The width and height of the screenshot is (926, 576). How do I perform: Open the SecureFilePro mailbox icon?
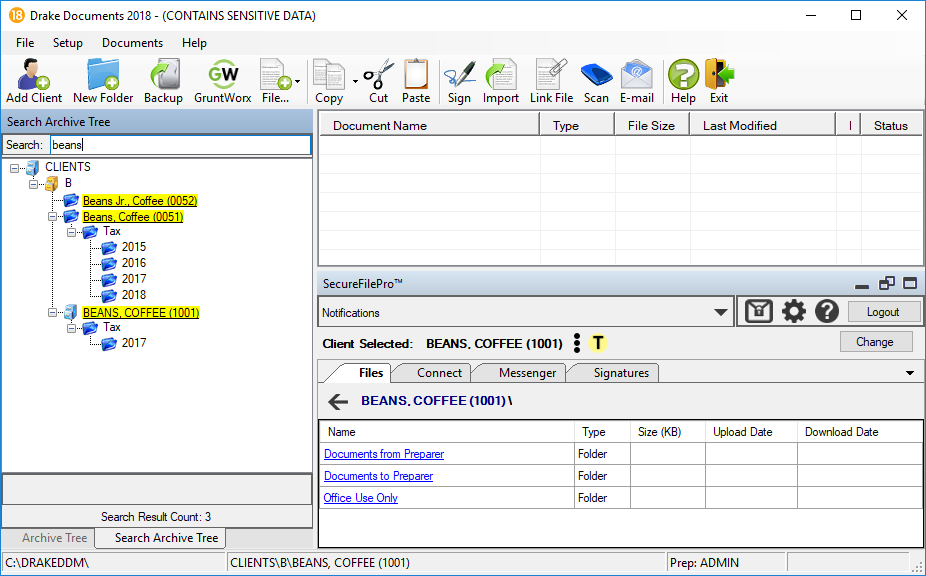(759, 311)
